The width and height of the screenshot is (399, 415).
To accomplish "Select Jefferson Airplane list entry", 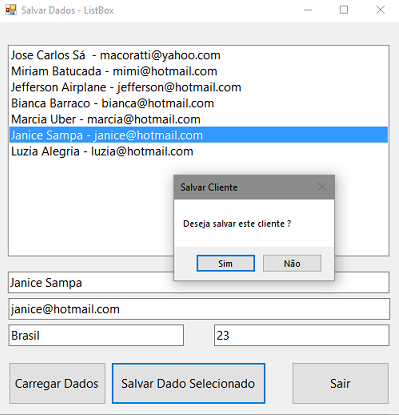I will click(199, 87).
